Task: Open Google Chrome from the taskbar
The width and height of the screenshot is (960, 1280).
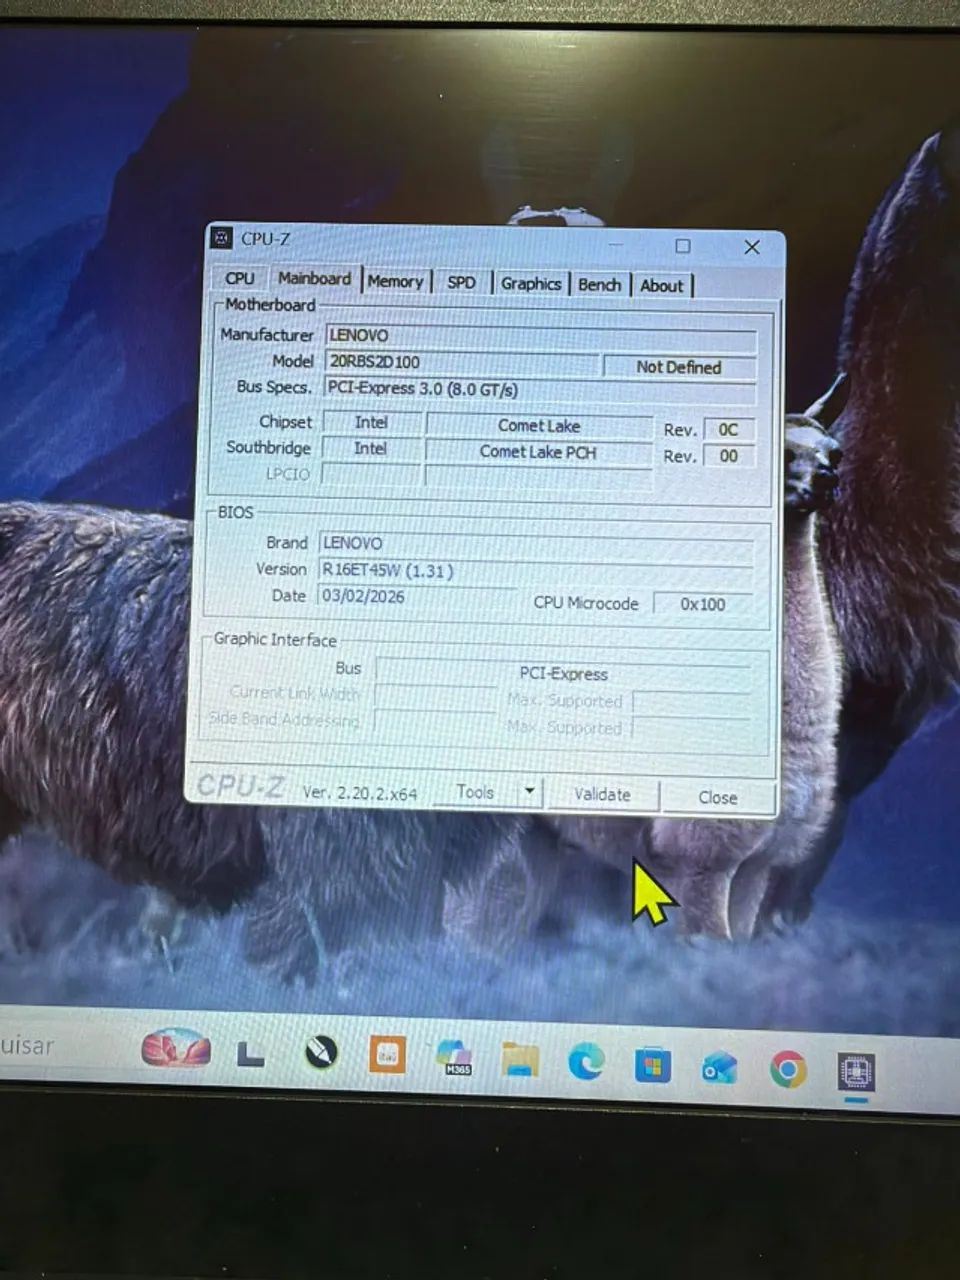Action: (788, 1070)
